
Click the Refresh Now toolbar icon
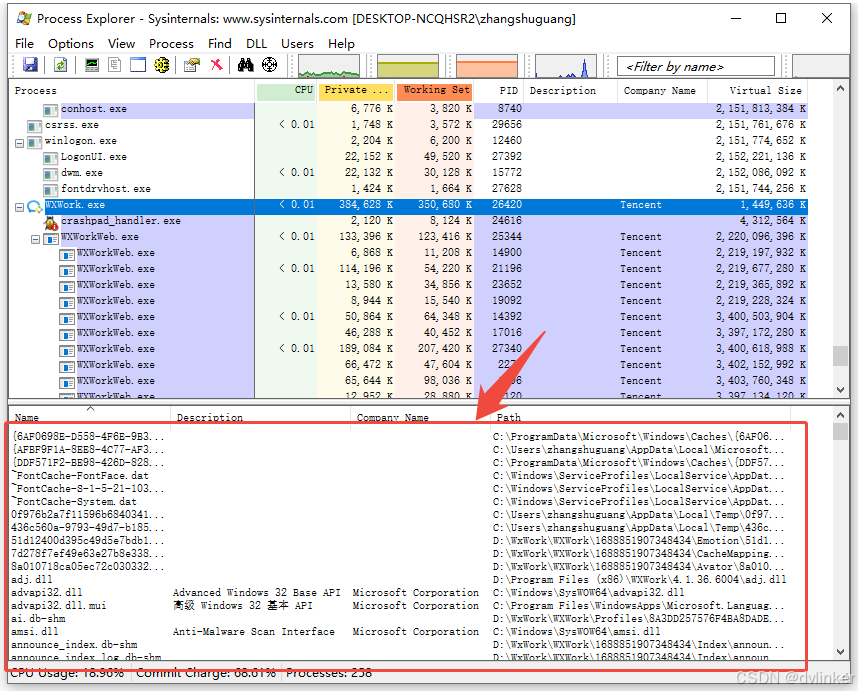pos(60,65)
